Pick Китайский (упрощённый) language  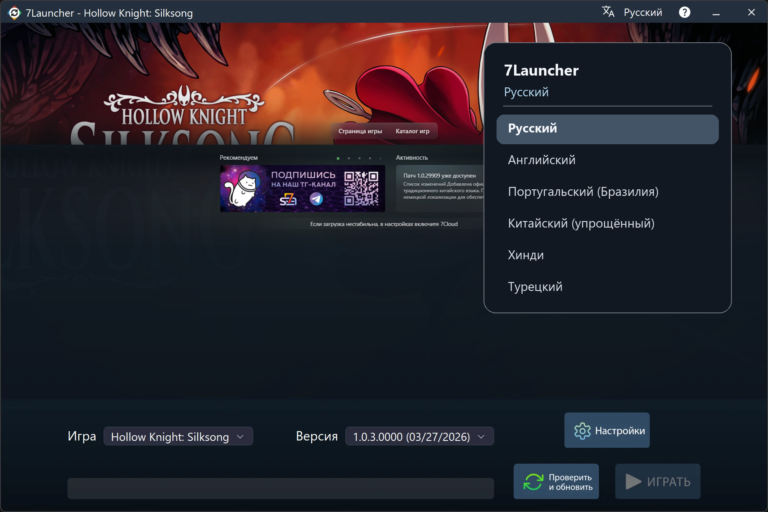pyautogui.click(x=607, y=224)
